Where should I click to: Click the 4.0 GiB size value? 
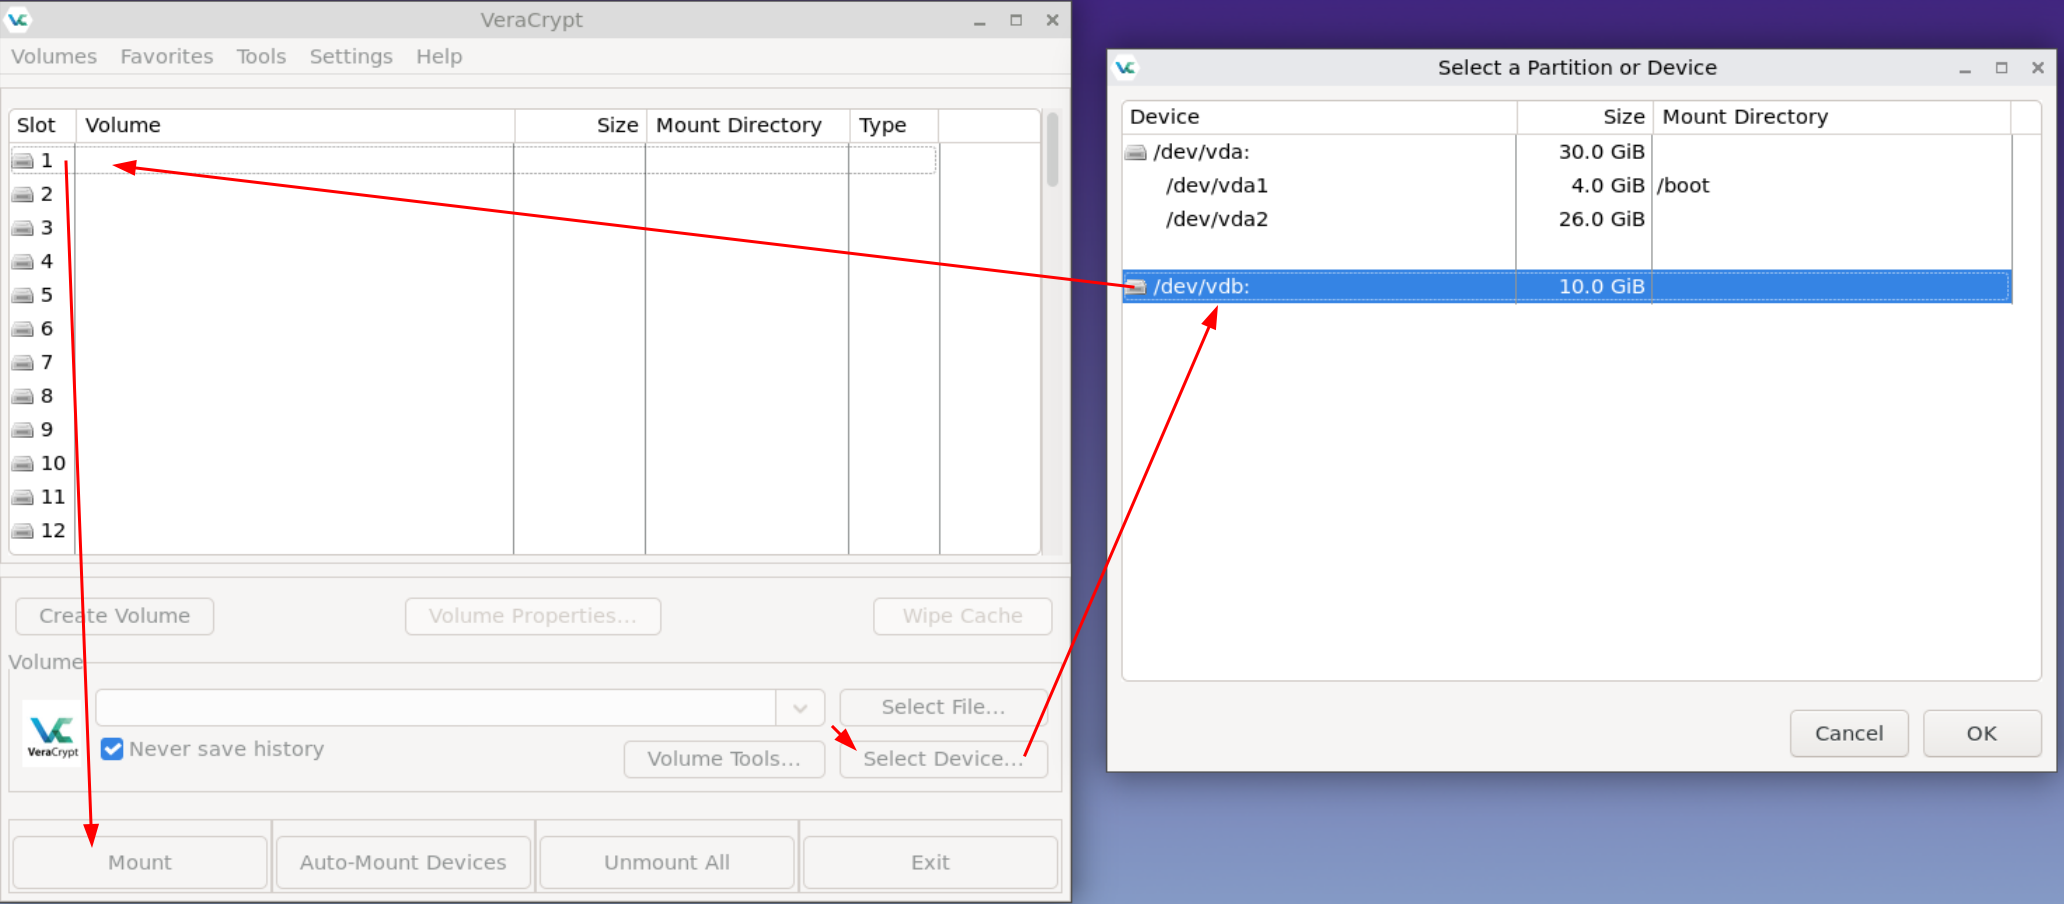point(1607,186)
